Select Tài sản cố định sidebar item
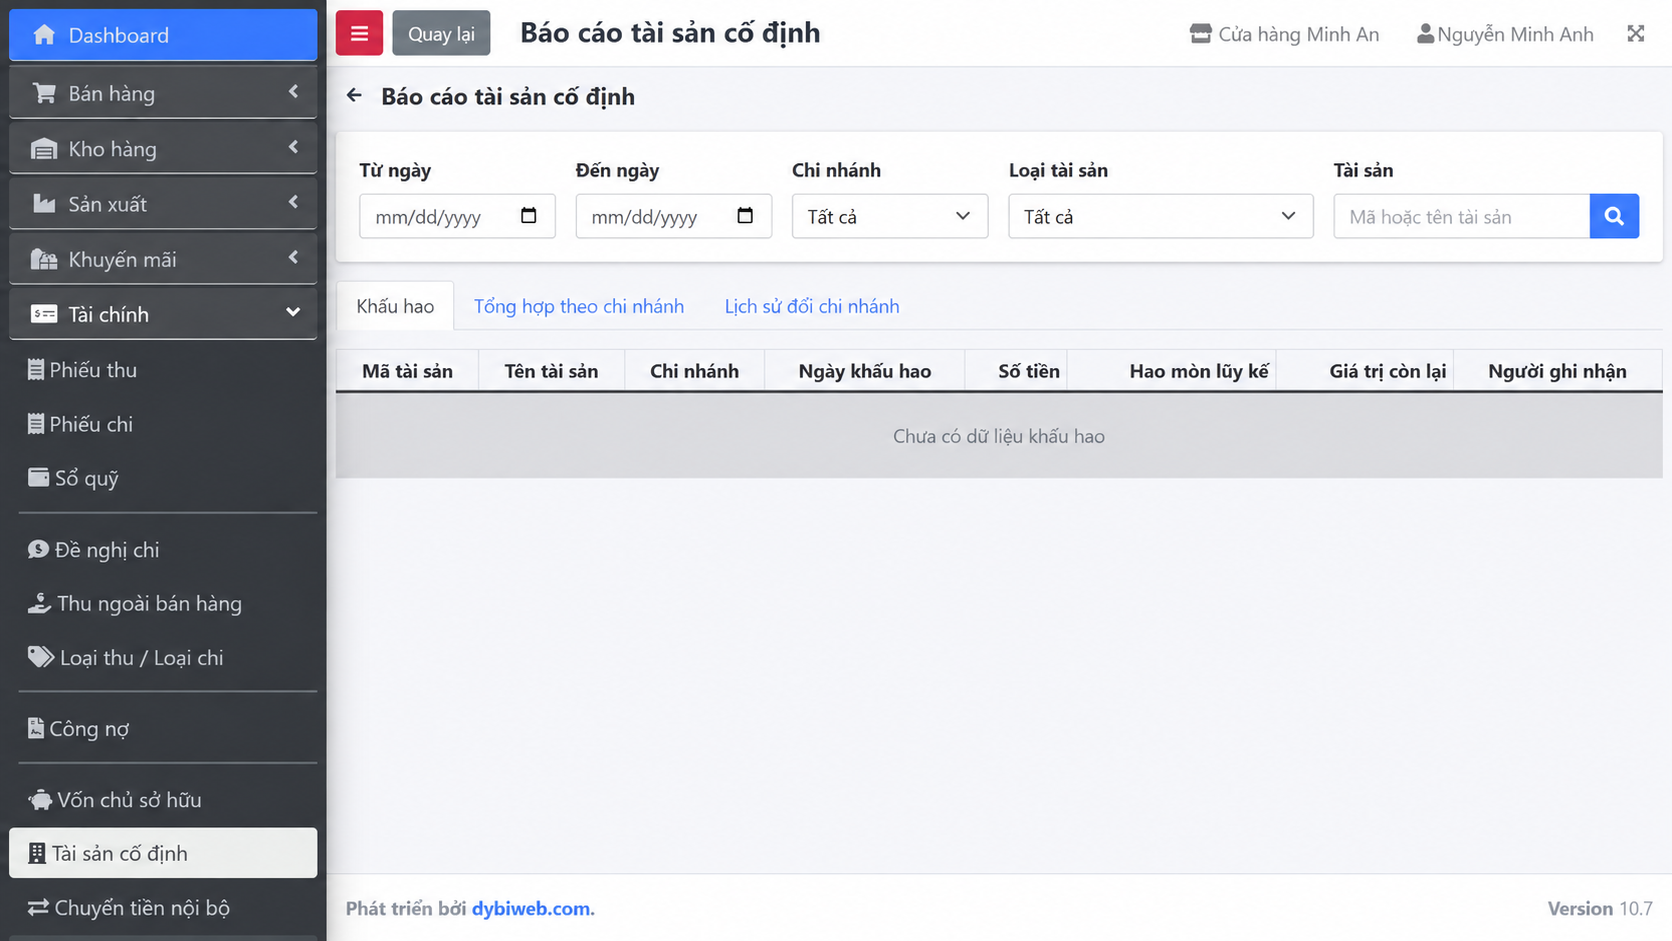The width and height of the screenshot is (1672, 941). [163, 853]
